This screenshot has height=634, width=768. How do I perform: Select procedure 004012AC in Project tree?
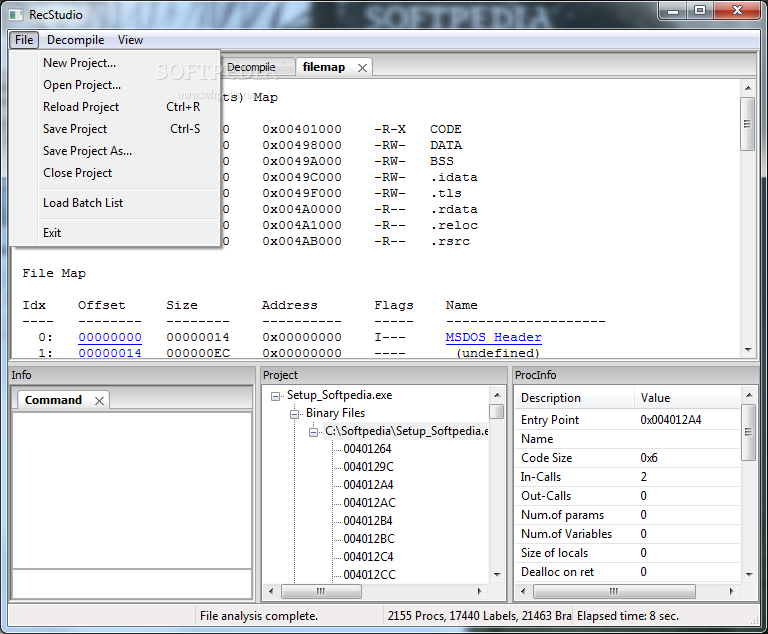369,503
